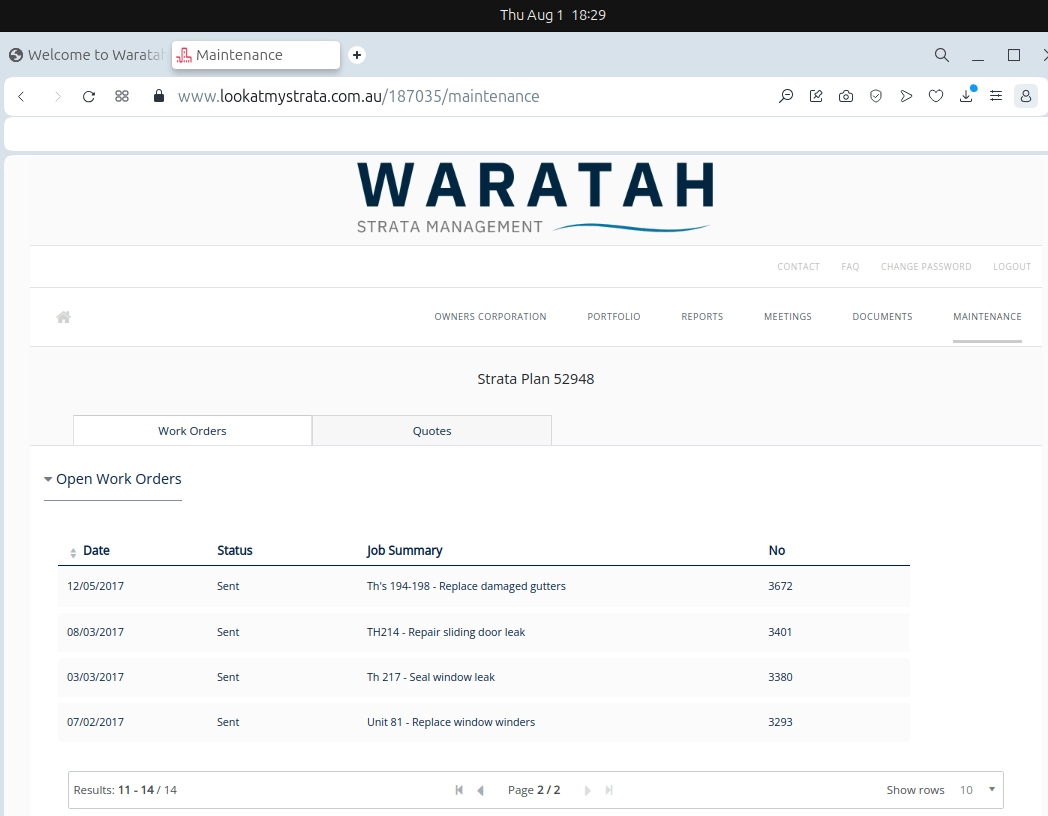Open the Contact link
Screen dimensions: 1048x816
pyautogui.click(x=798, y=267)
